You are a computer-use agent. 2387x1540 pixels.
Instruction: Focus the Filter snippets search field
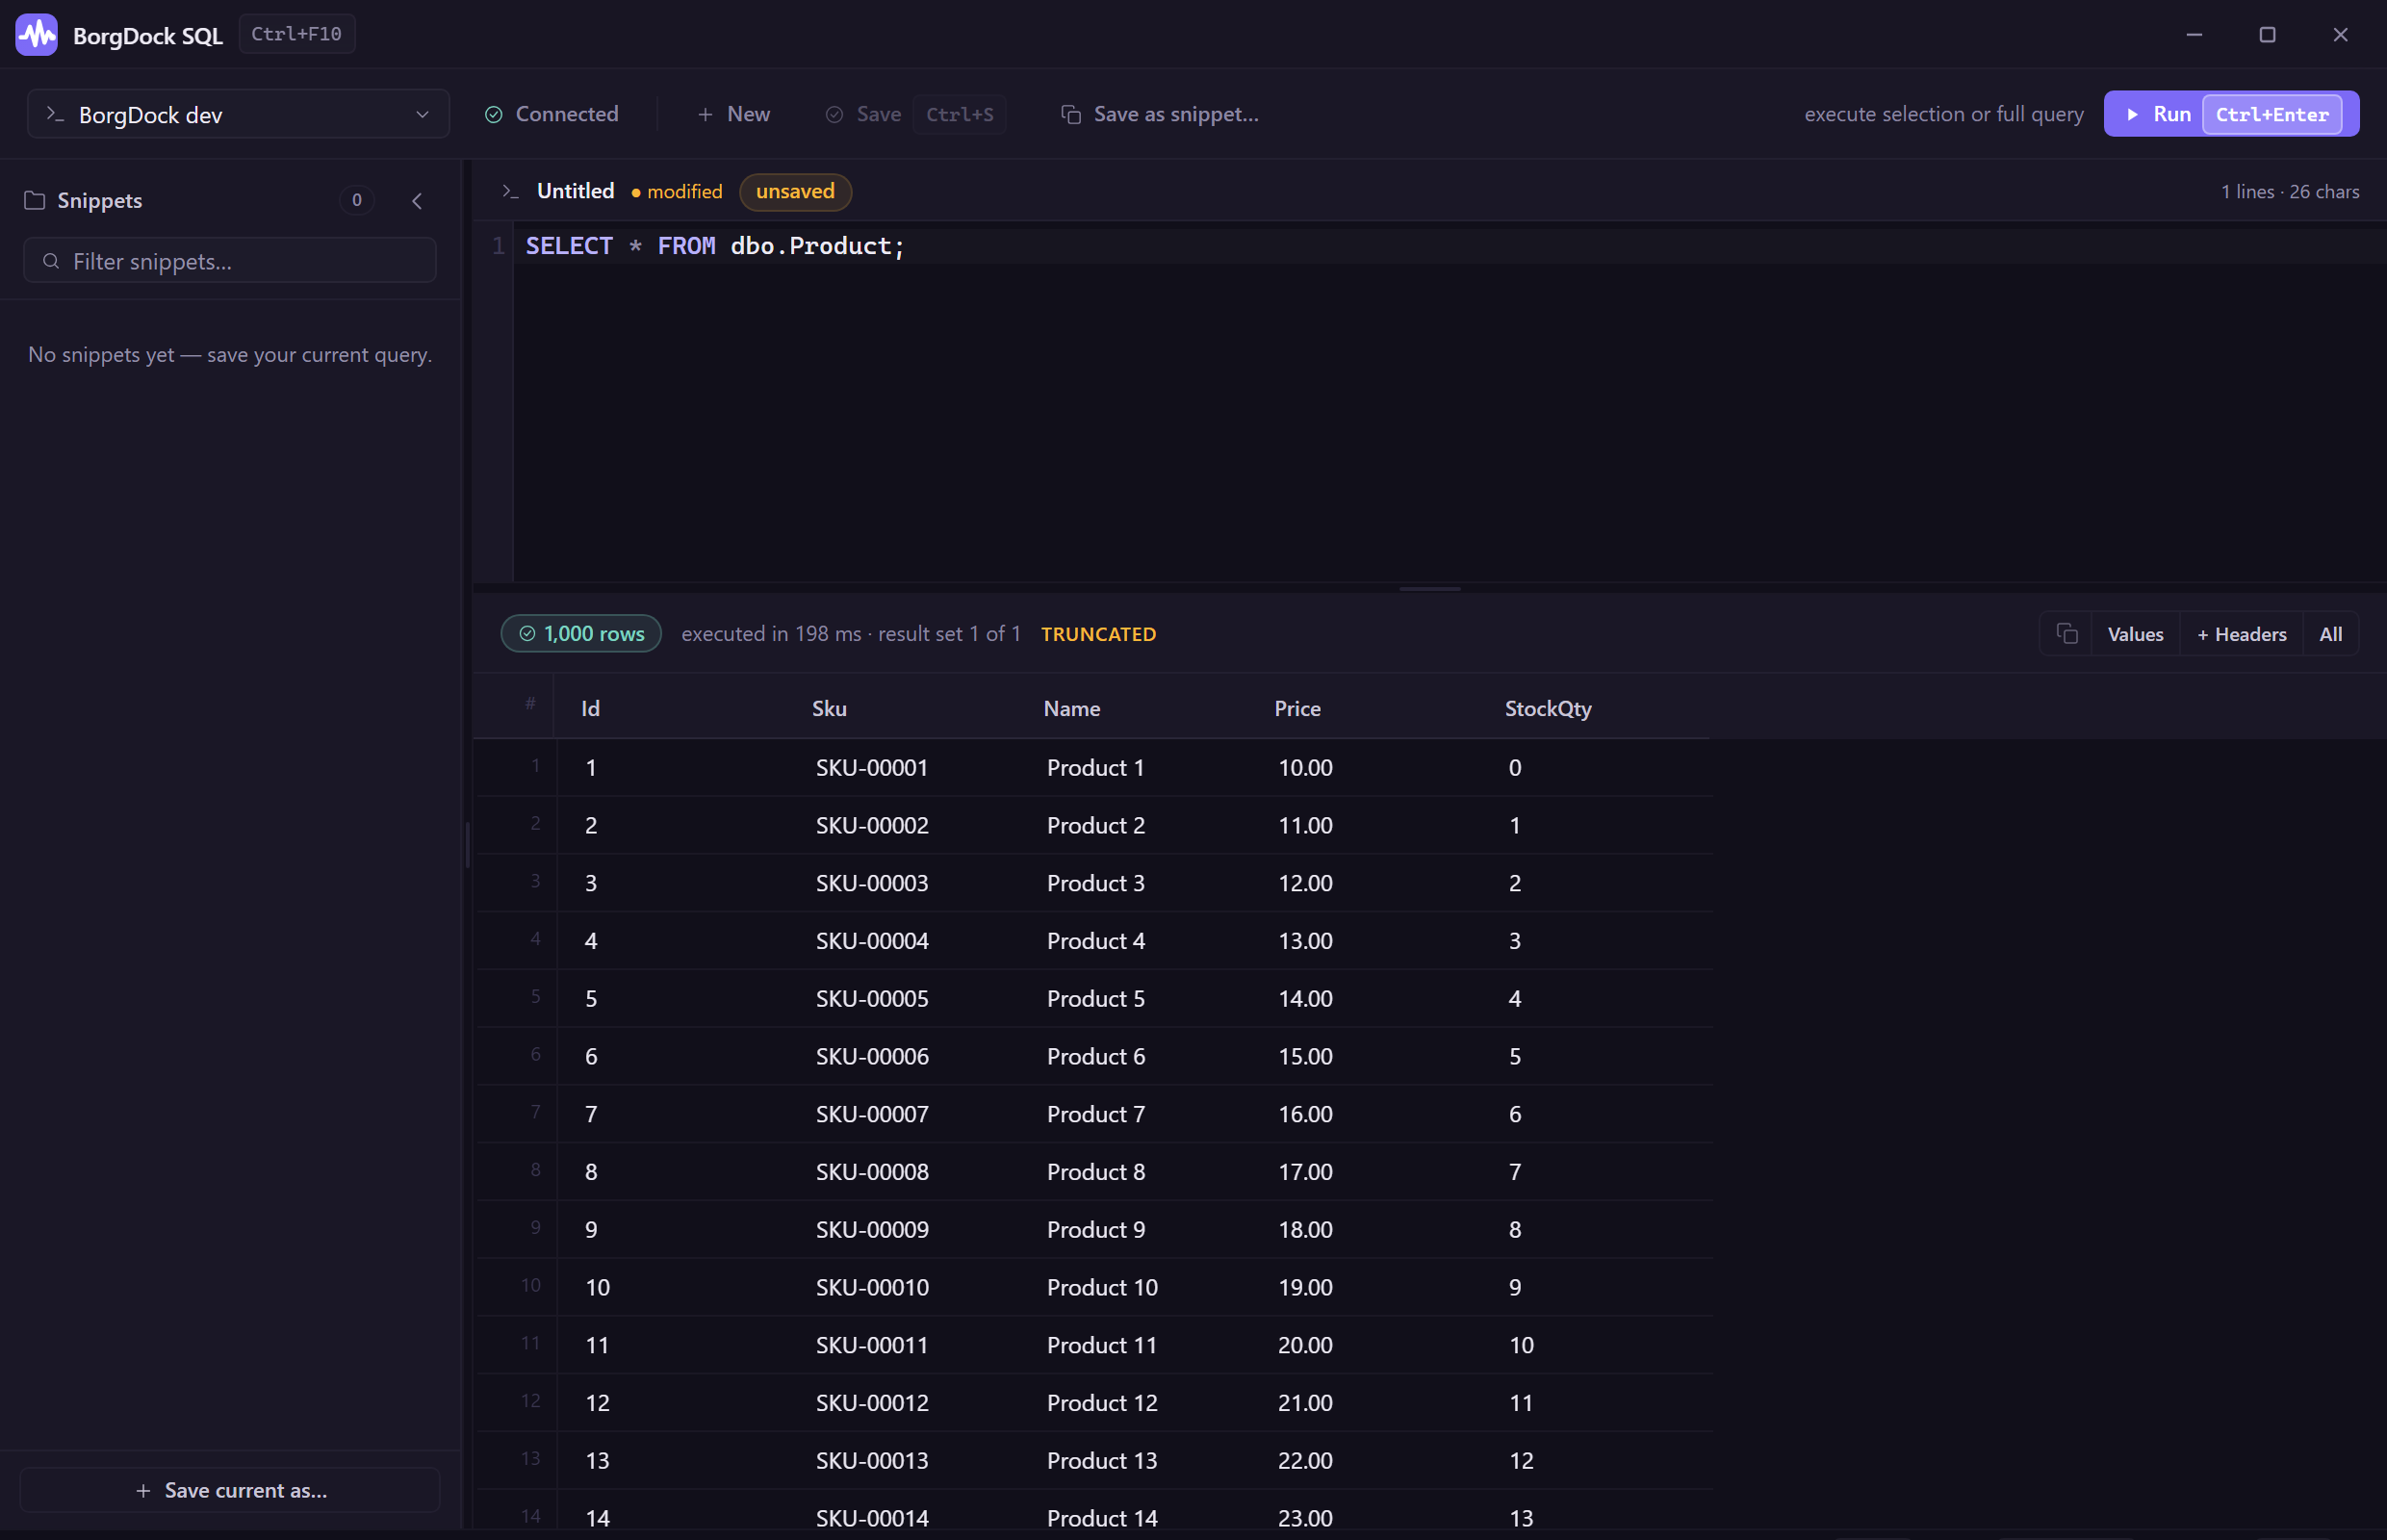230,261
